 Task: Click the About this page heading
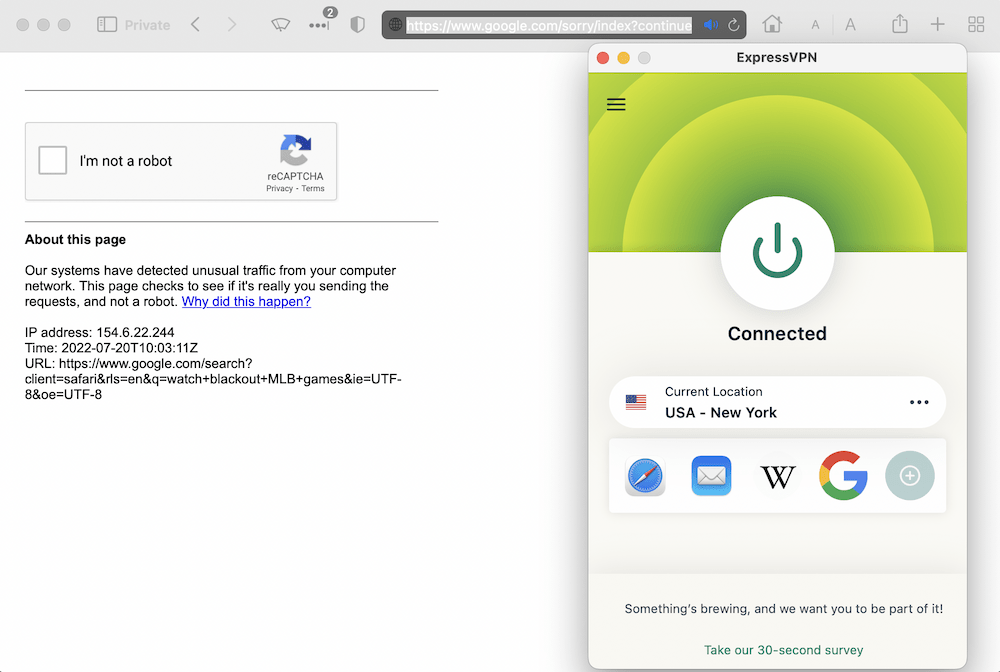(x=75, y=240)
